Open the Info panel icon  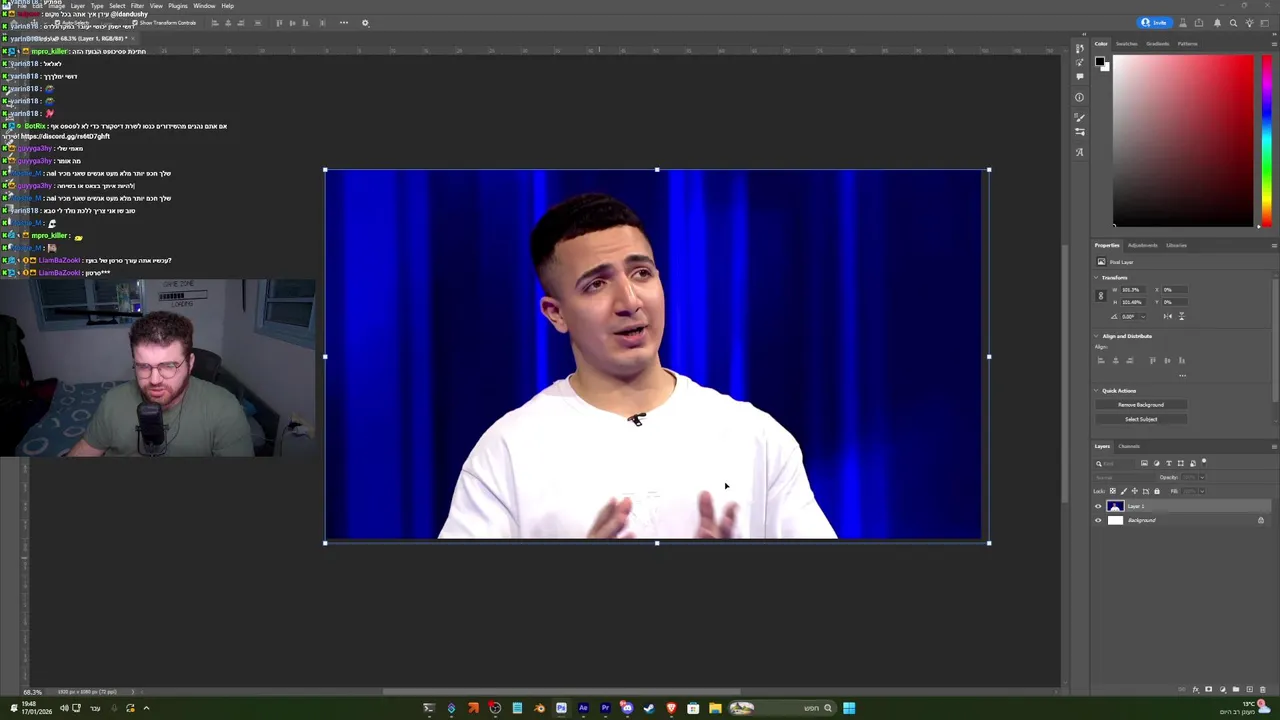pos(1079,97)
